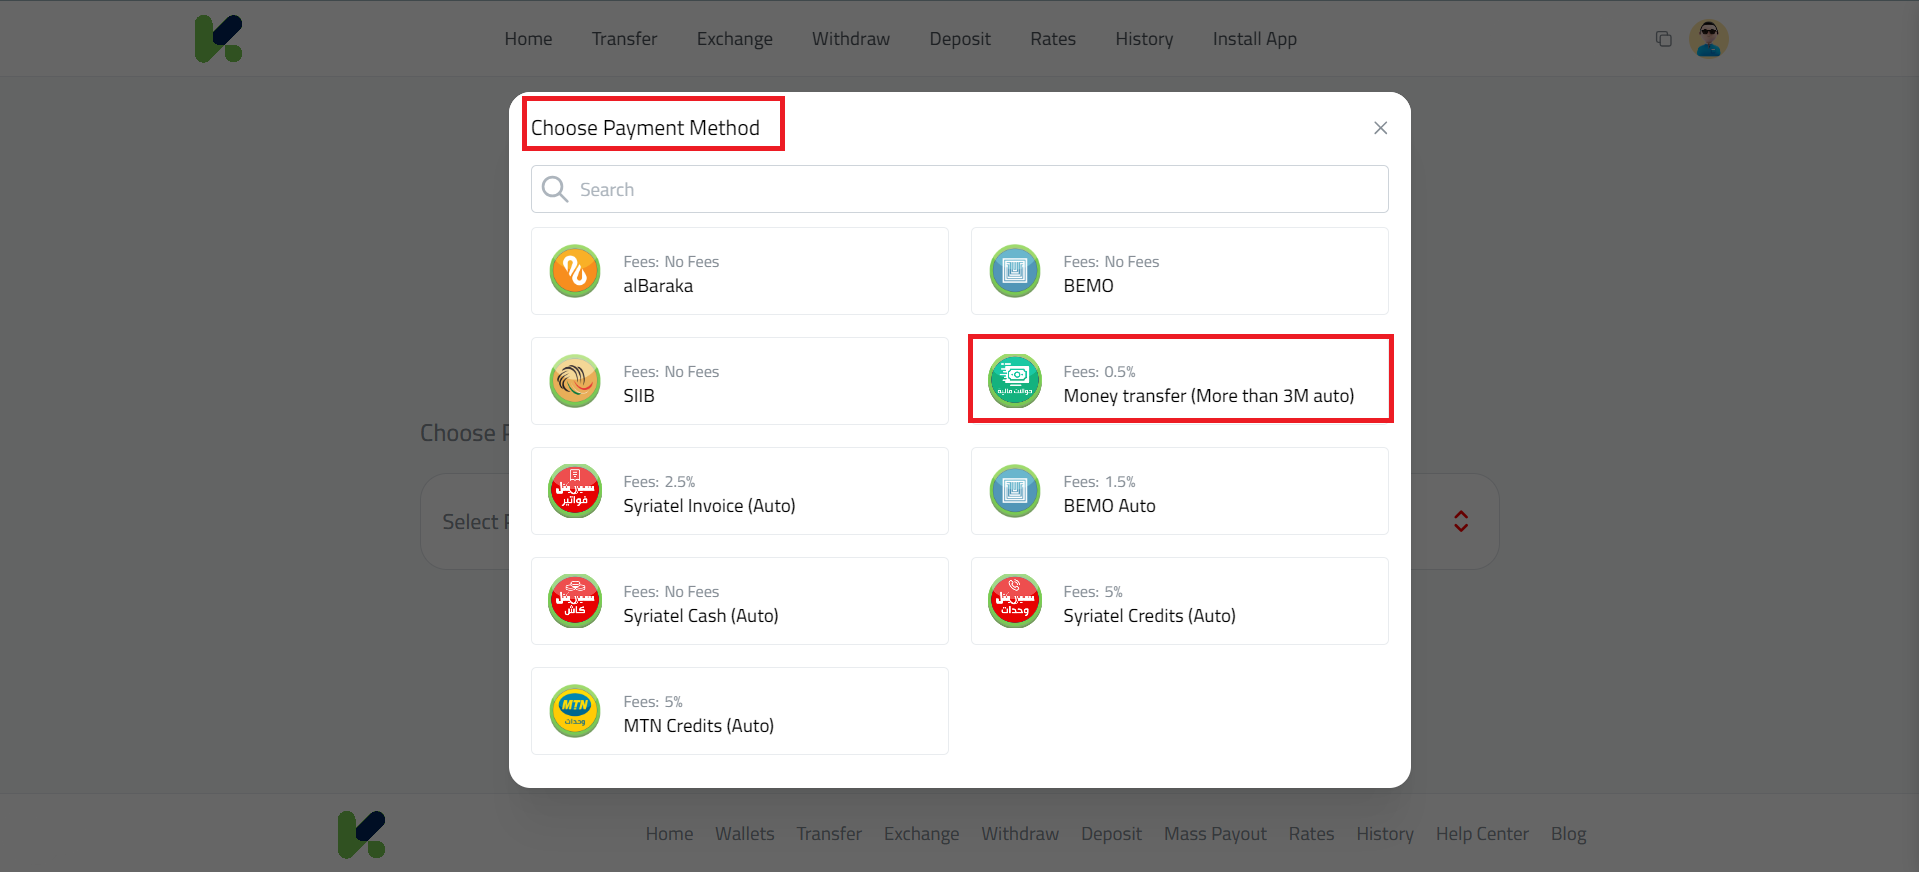The width and height of the screenshot is (1919, 872).
Task: Click the alBaraka orange logo icon
Action: pos(575,271)
